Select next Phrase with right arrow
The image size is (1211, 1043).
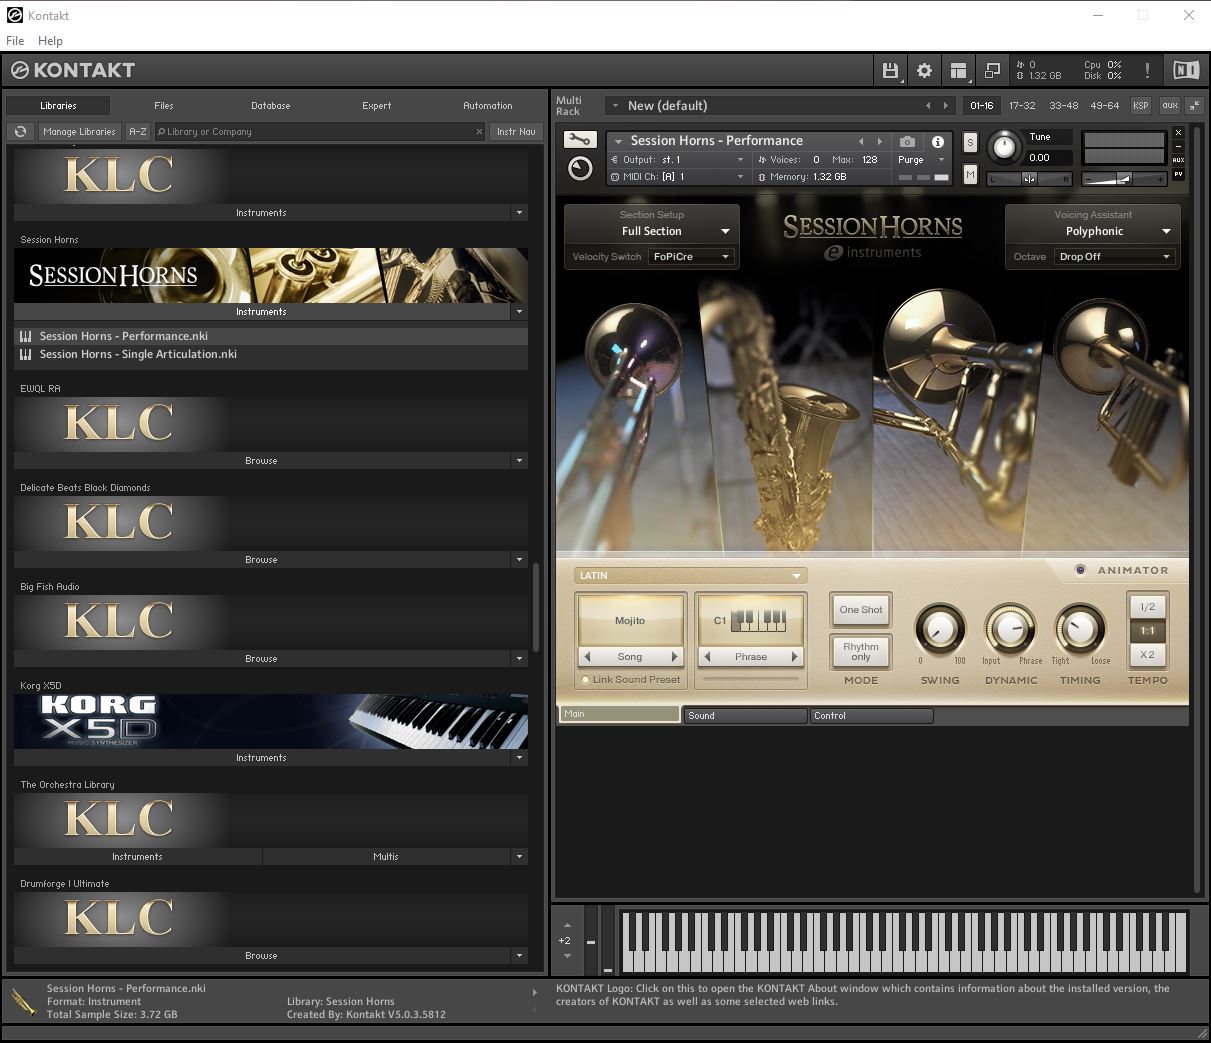click(x=795, y=657)
